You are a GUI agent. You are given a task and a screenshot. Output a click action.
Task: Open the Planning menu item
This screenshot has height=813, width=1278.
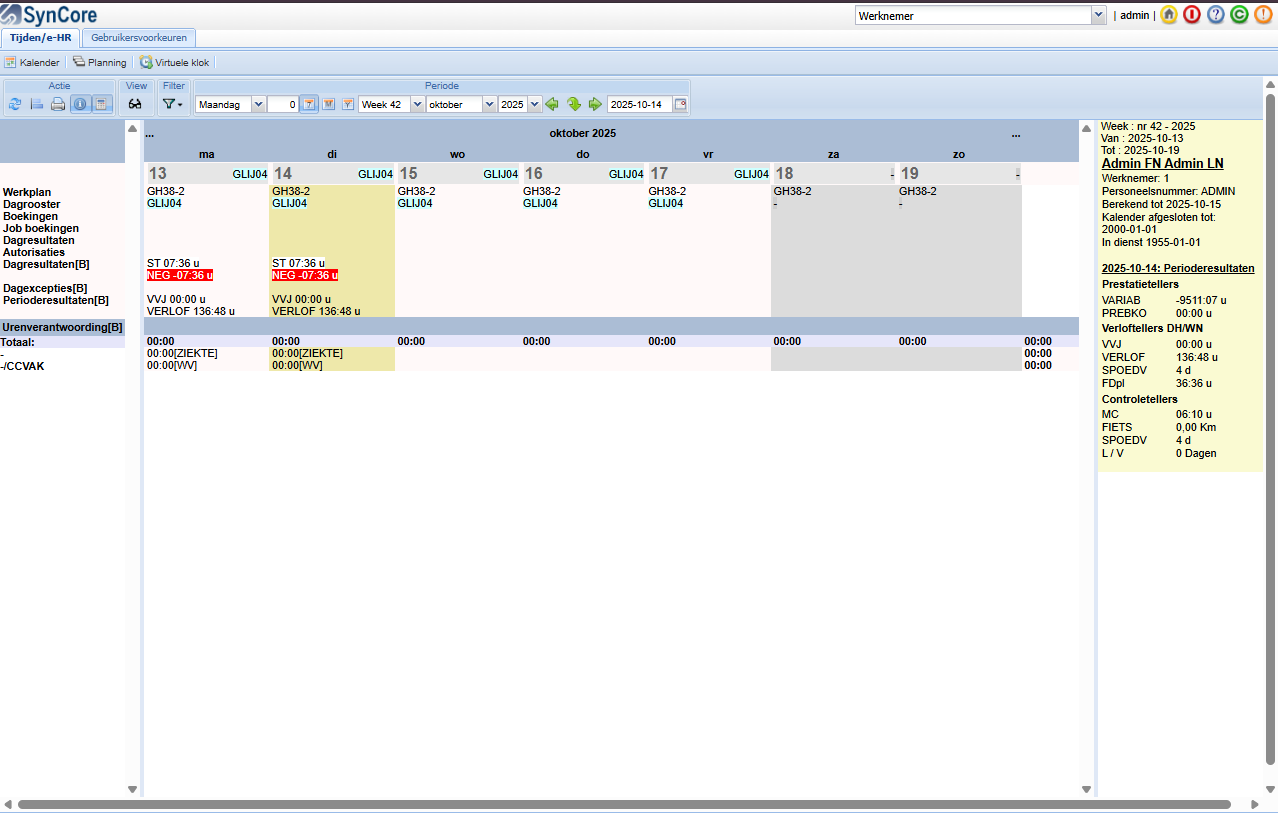[x=100, y=62]
